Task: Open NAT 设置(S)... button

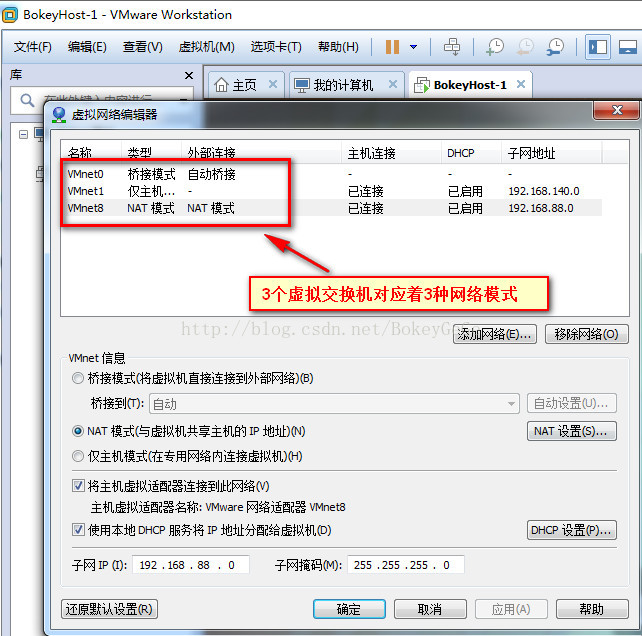Action: pyautogui.click(x=572, y=431)
